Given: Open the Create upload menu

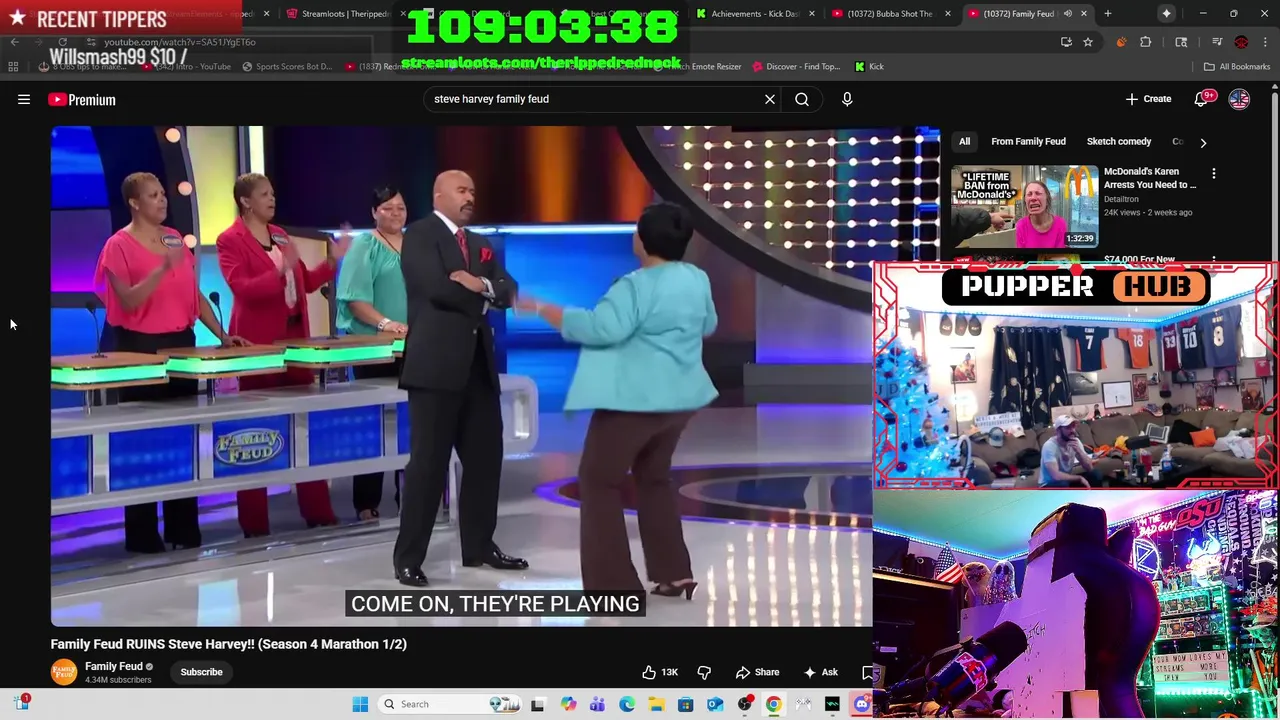Looking at the screenshot, I should coord(1148,99).
